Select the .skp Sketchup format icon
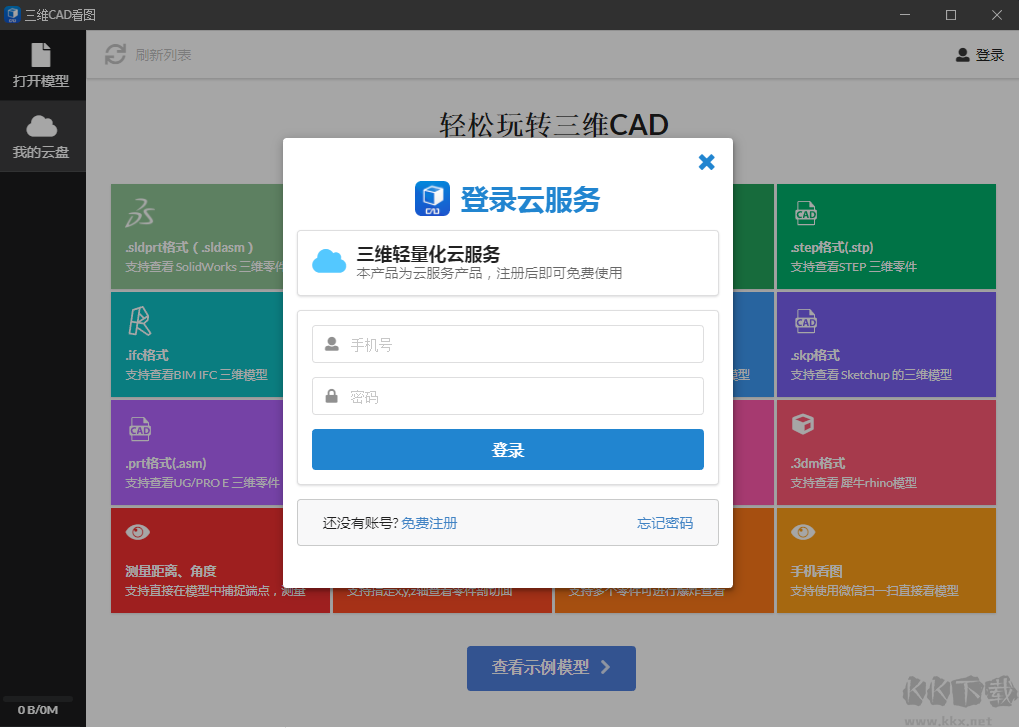Viewport: 1019px width, 728px height. (x=806, y=322)
